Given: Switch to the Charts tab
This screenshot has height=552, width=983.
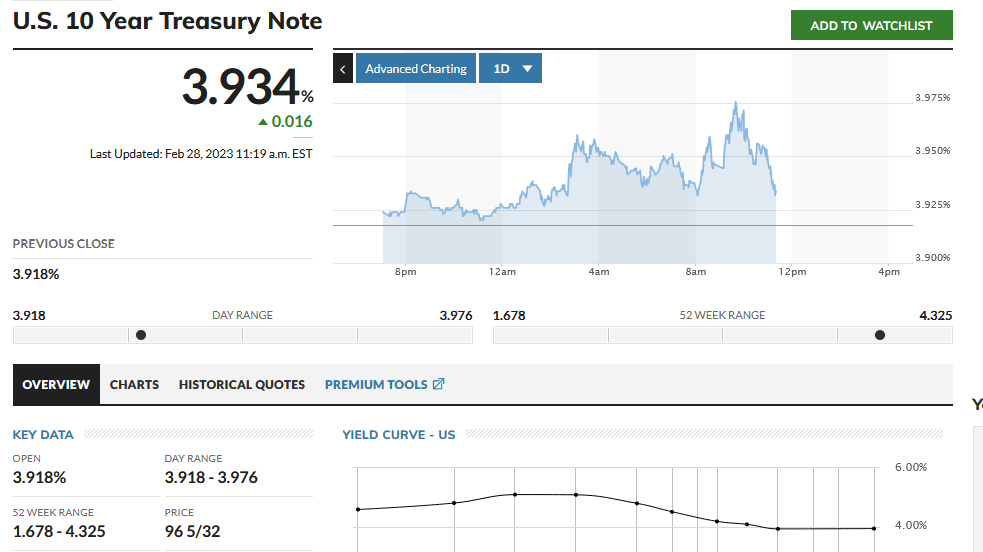Looking at the screenshot, I should coord(134,384).
